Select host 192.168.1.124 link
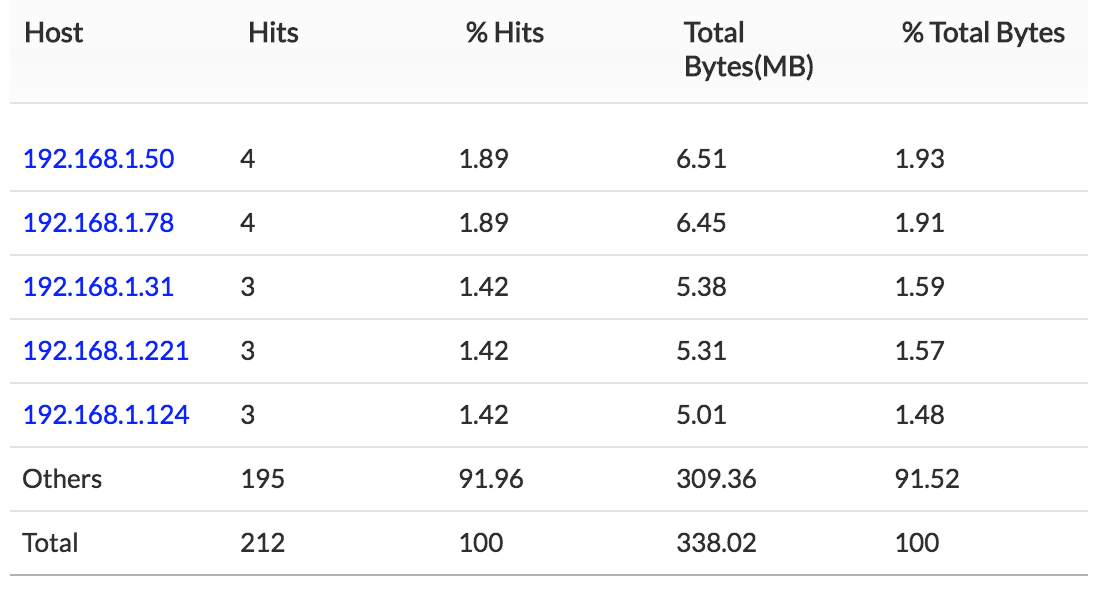Screen dimensions: 1098x596 [x=105, y=415]
